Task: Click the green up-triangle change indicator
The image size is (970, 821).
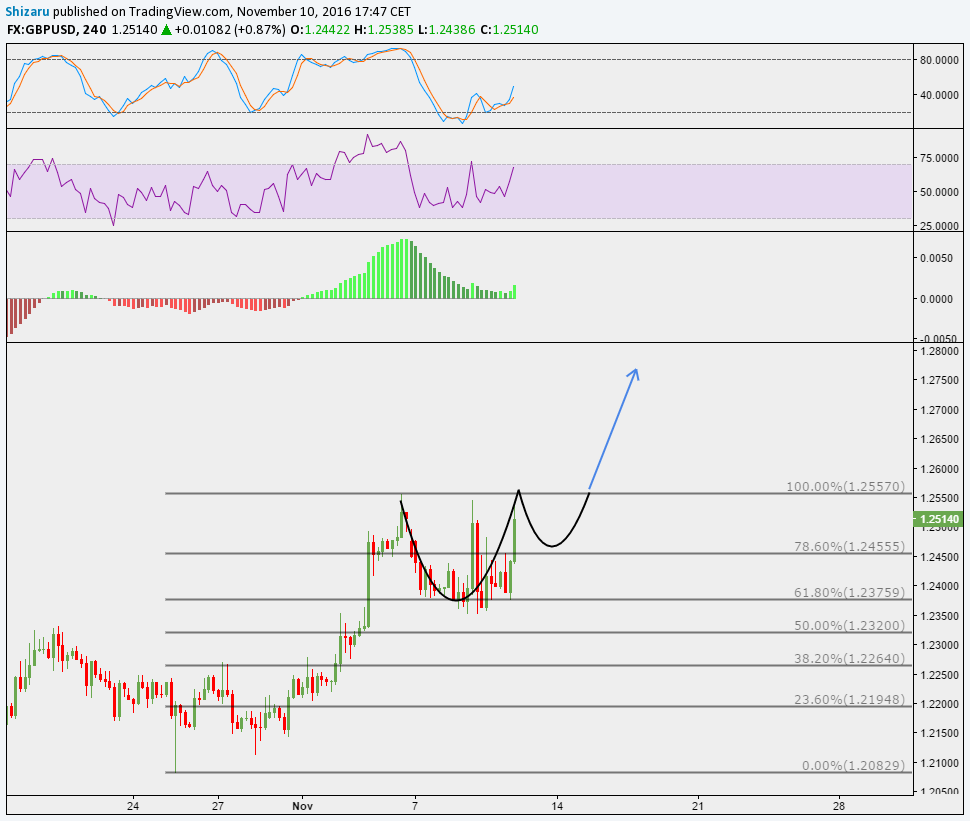Action: [166, 30]
